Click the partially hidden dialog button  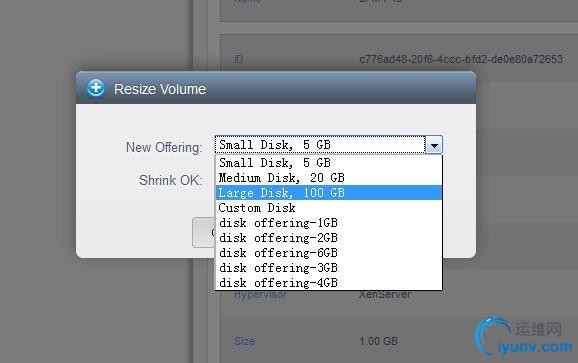point(203,233)
